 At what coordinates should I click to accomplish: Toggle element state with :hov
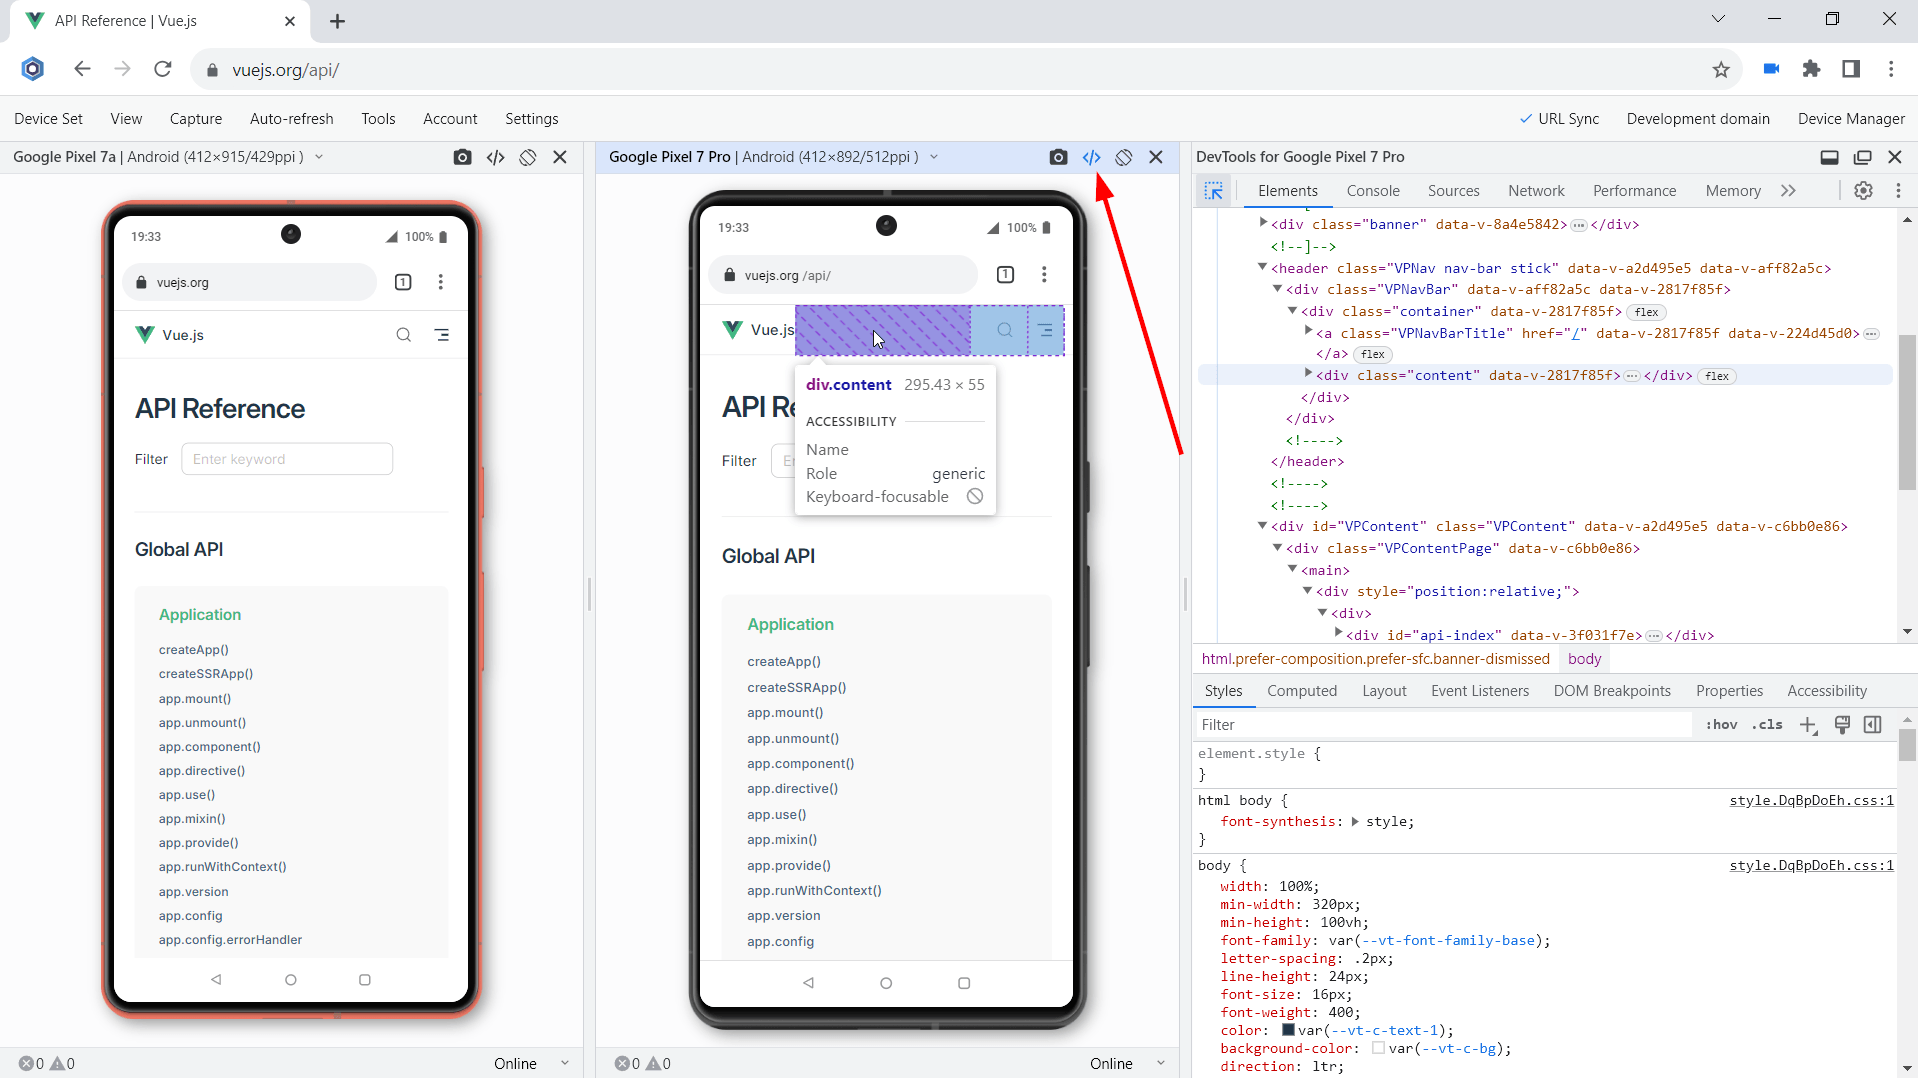click(1722, 724)
